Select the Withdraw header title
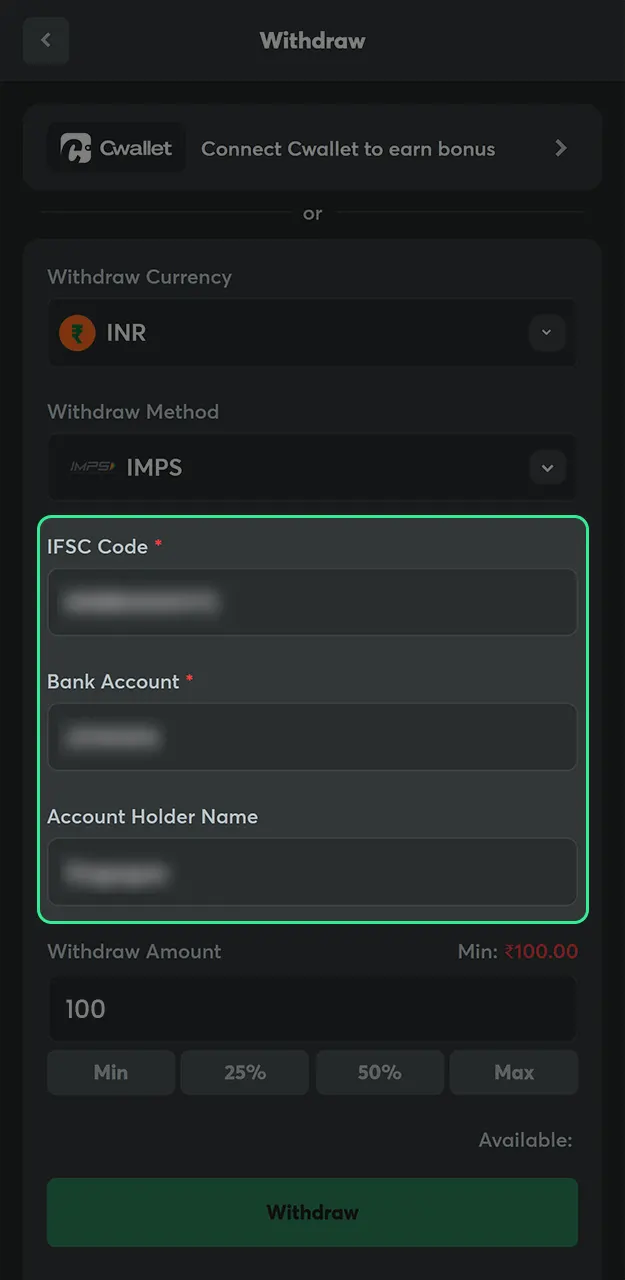The height and width of the screenshot is (1280, 625). tap(312, 40)
